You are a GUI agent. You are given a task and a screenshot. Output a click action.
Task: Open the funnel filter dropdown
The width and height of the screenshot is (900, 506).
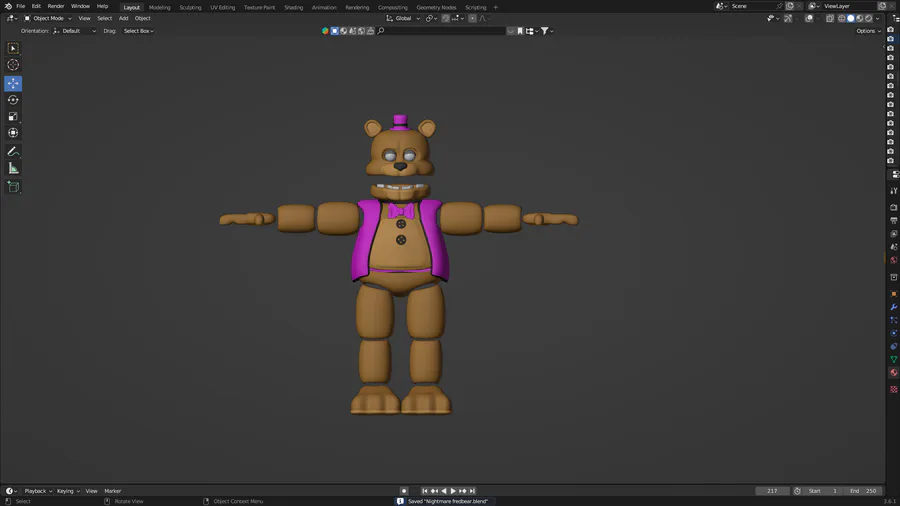tap(547, 31)
